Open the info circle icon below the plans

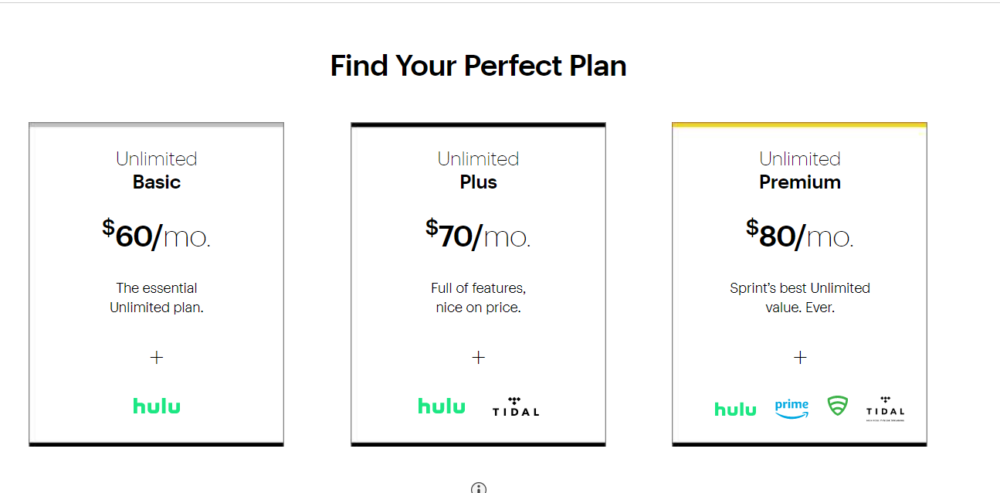(x=478, y=489)
